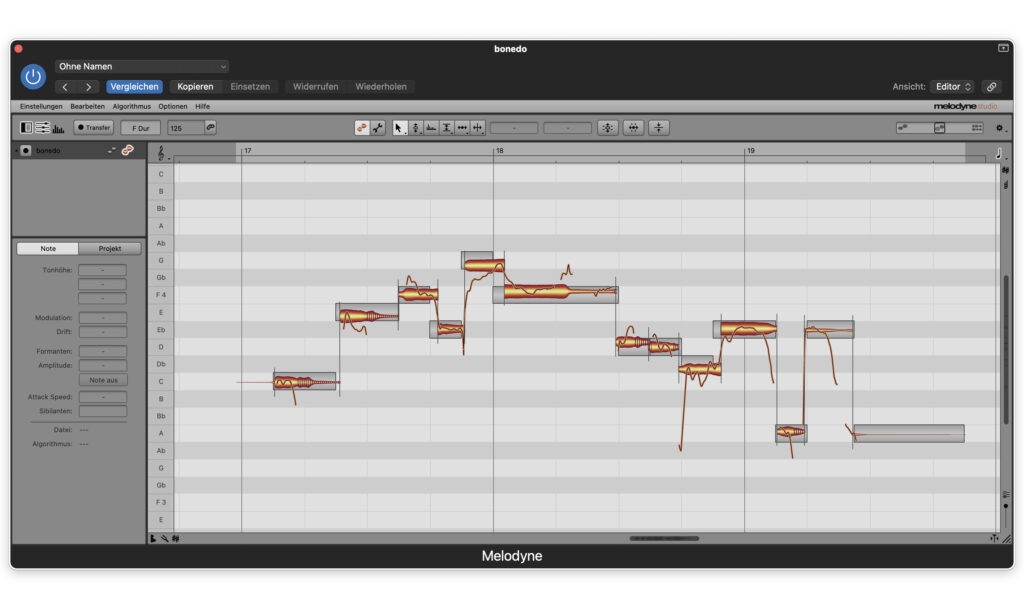This screenshot has height=614, width=1024.
Task: Click the Wiederholen button
Action: pos(381,86)
